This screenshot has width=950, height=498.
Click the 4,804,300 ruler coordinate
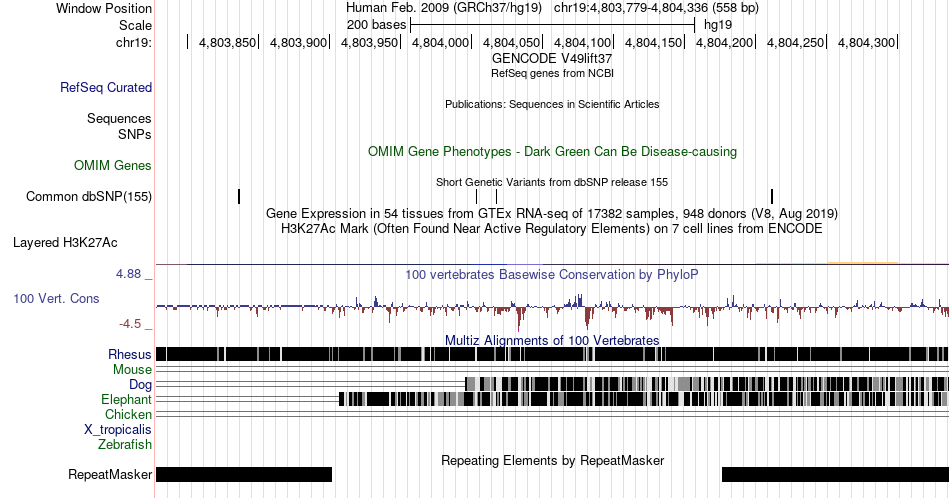(866, 42)
